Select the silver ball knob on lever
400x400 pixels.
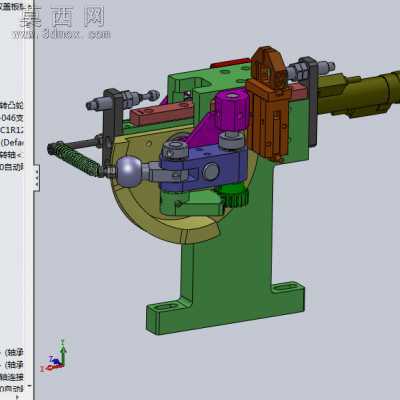click(129, 172)
